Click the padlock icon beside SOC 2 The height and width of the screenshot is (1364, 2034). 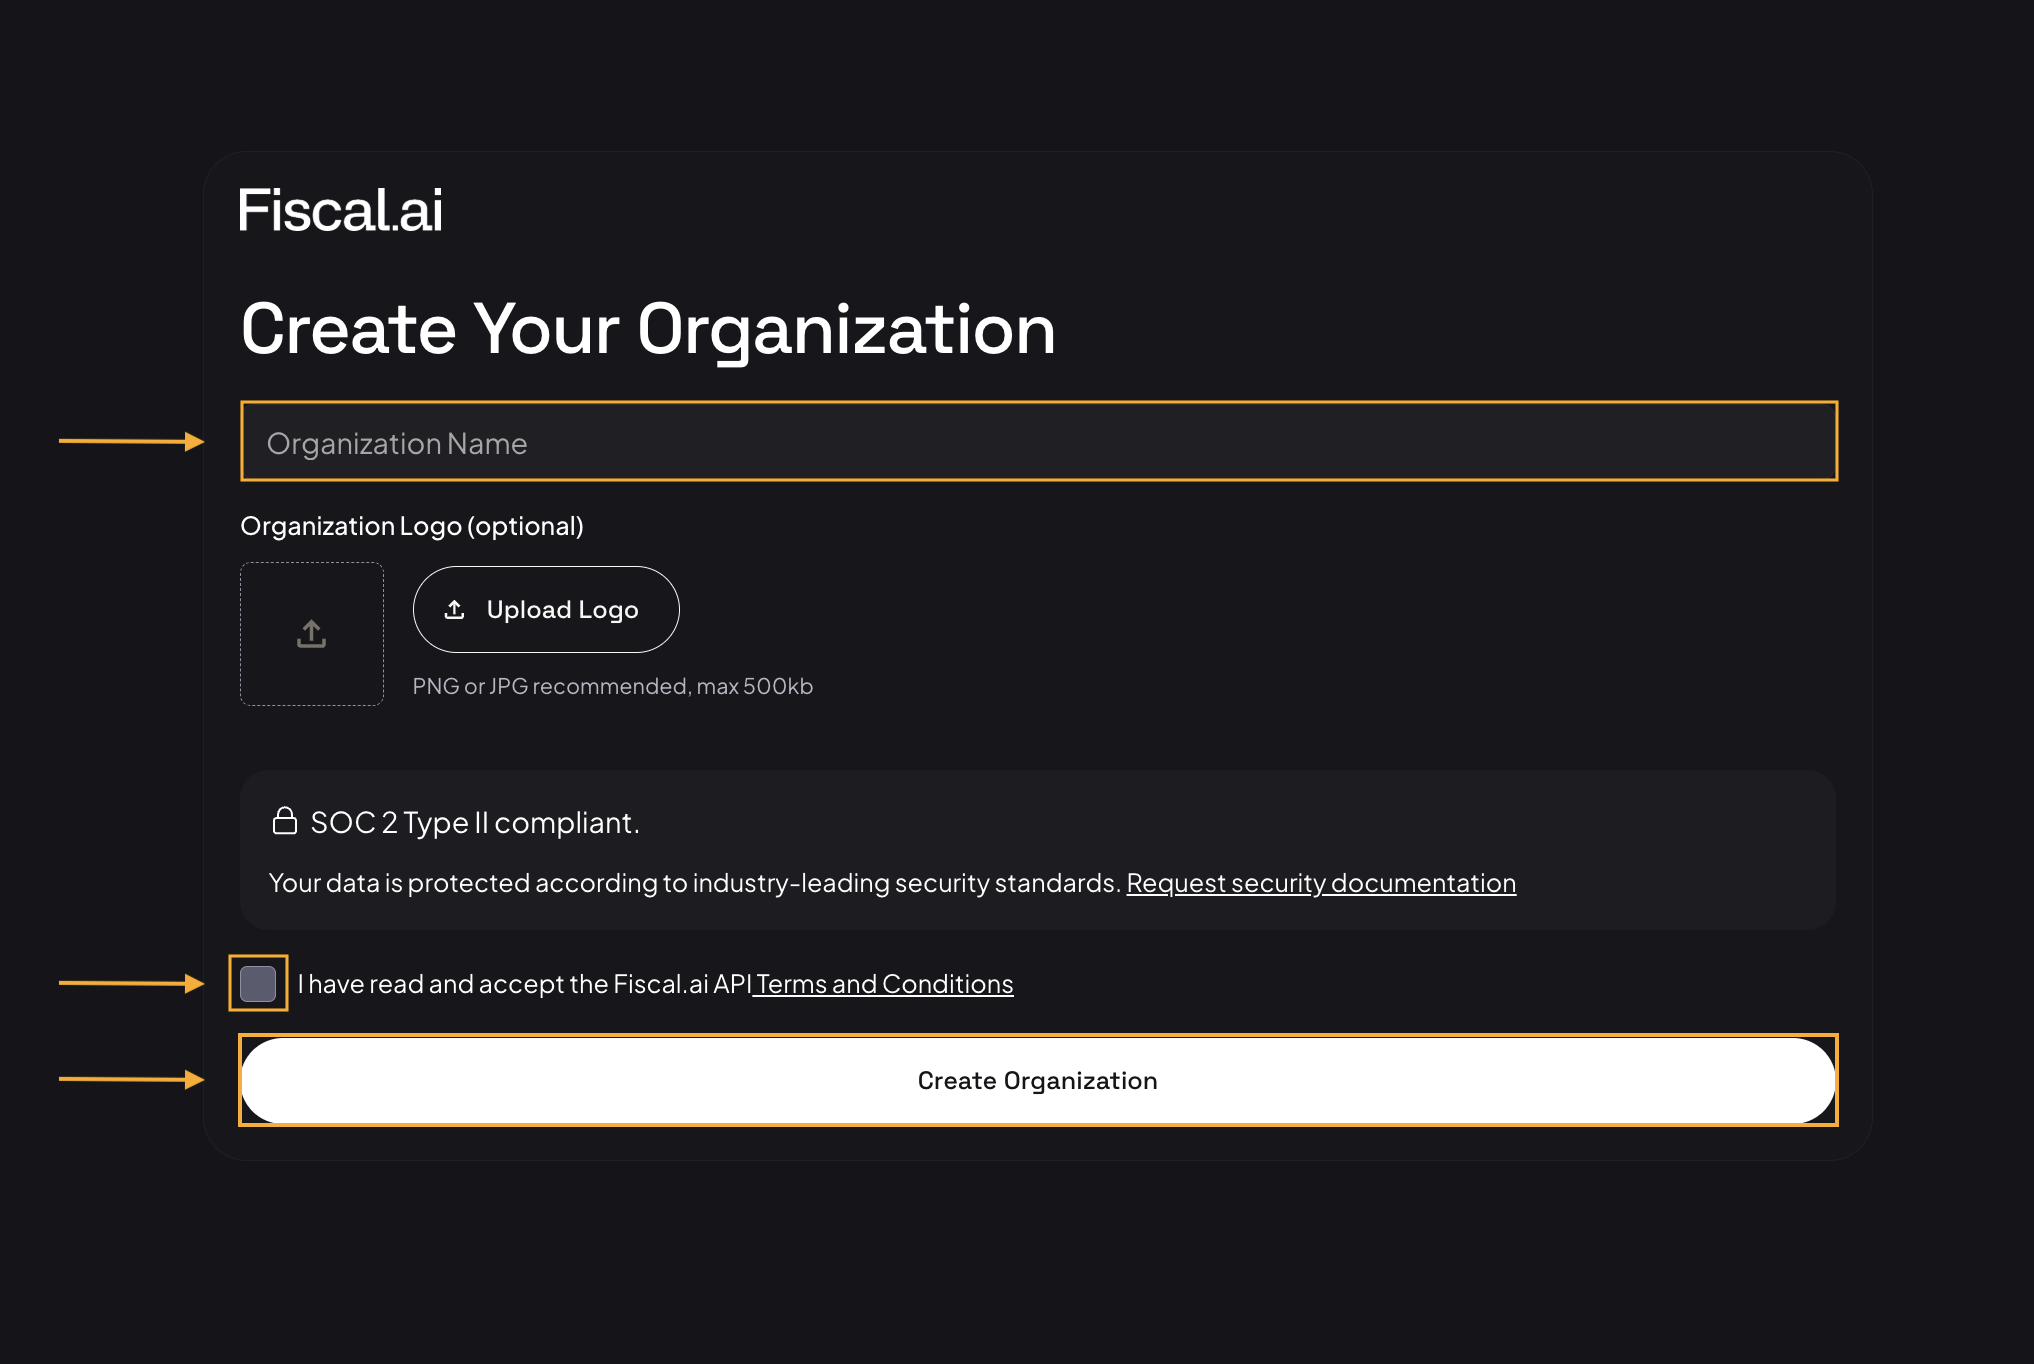(285, 821)
